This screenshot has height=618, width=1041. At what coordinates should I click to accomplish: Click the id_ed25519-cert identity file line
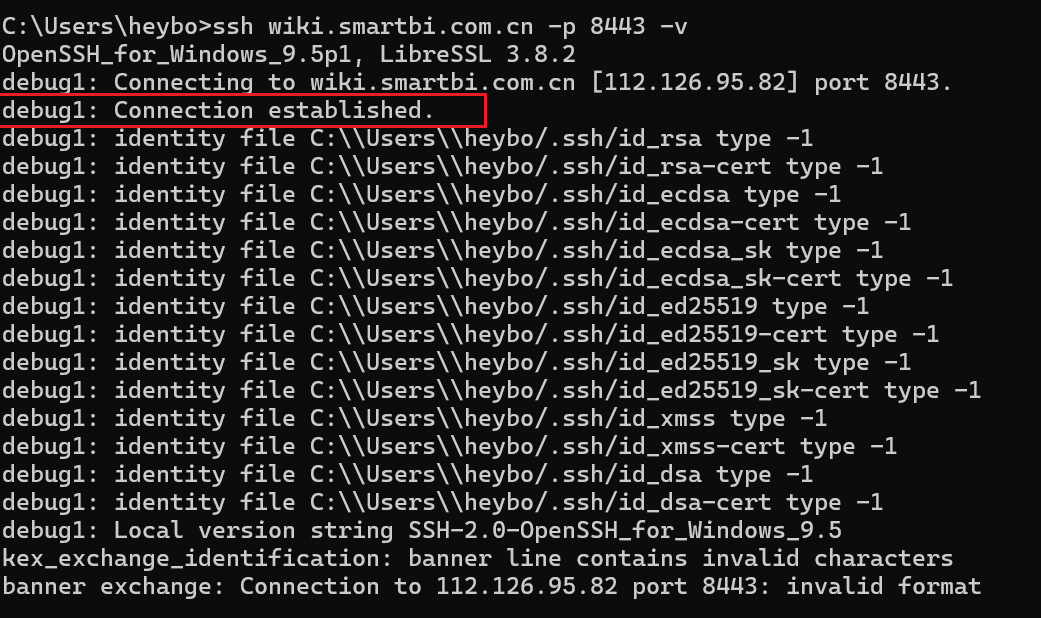coord(470,334)
